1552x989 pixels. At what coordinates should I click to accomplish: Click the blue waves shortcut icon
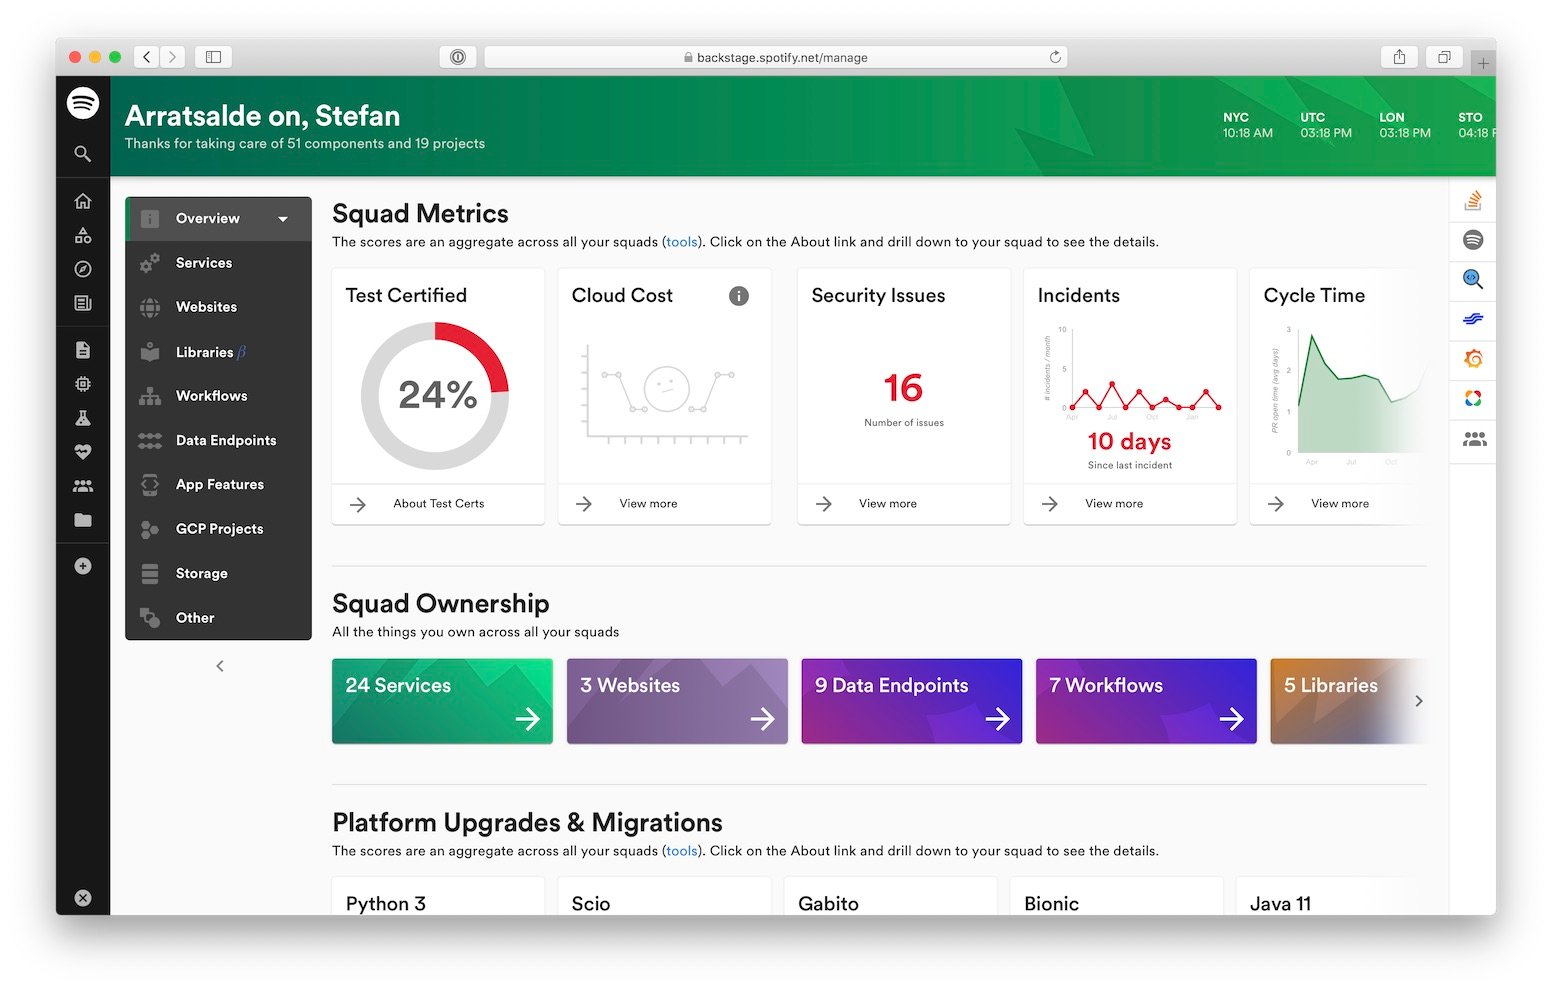(1473, 320)
